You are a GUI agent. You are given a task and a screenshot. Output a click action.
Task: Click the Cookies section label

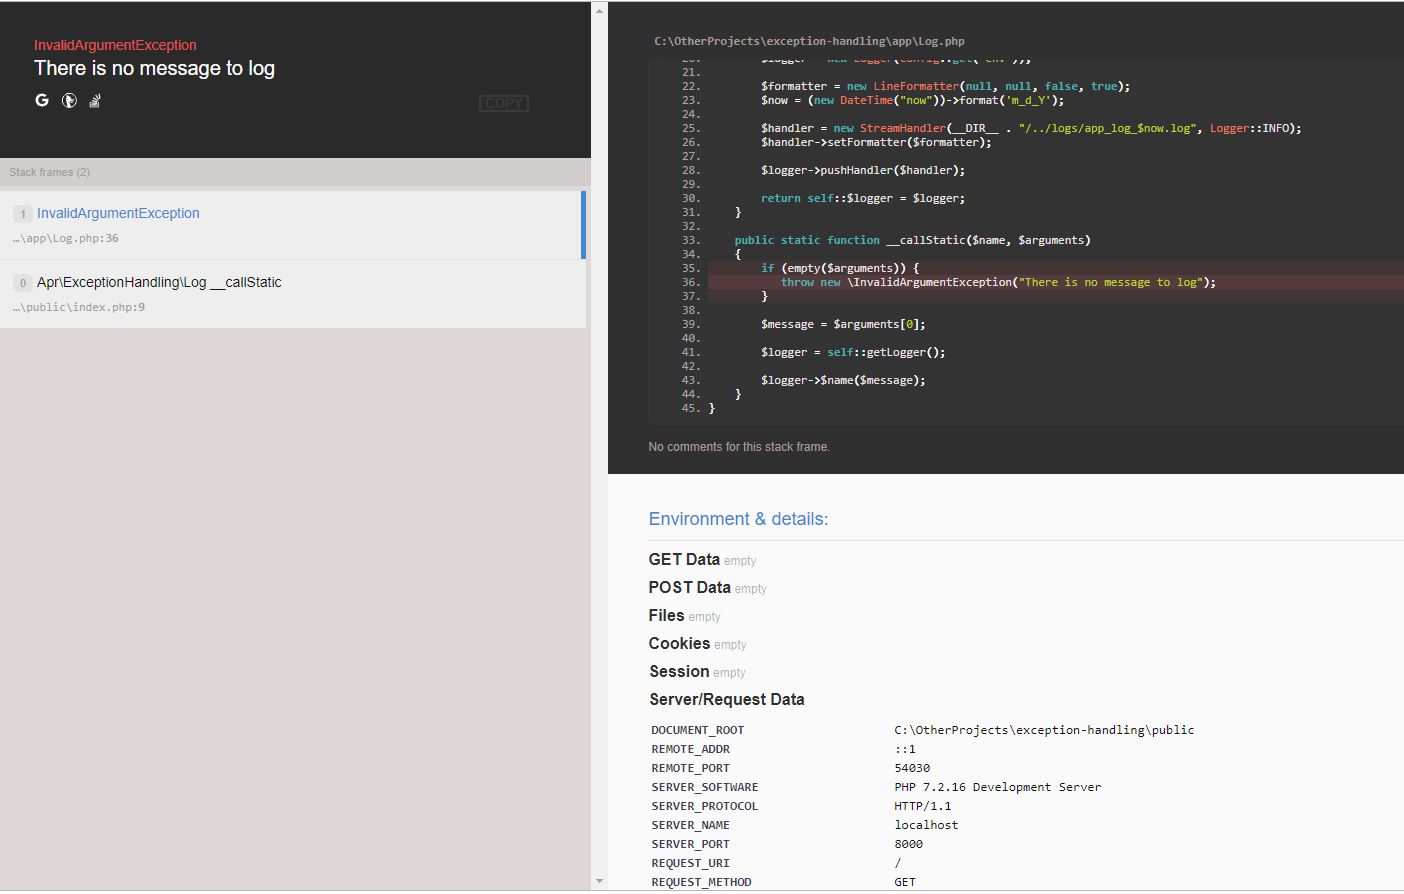pyautogui.click(x=679, y=643)
